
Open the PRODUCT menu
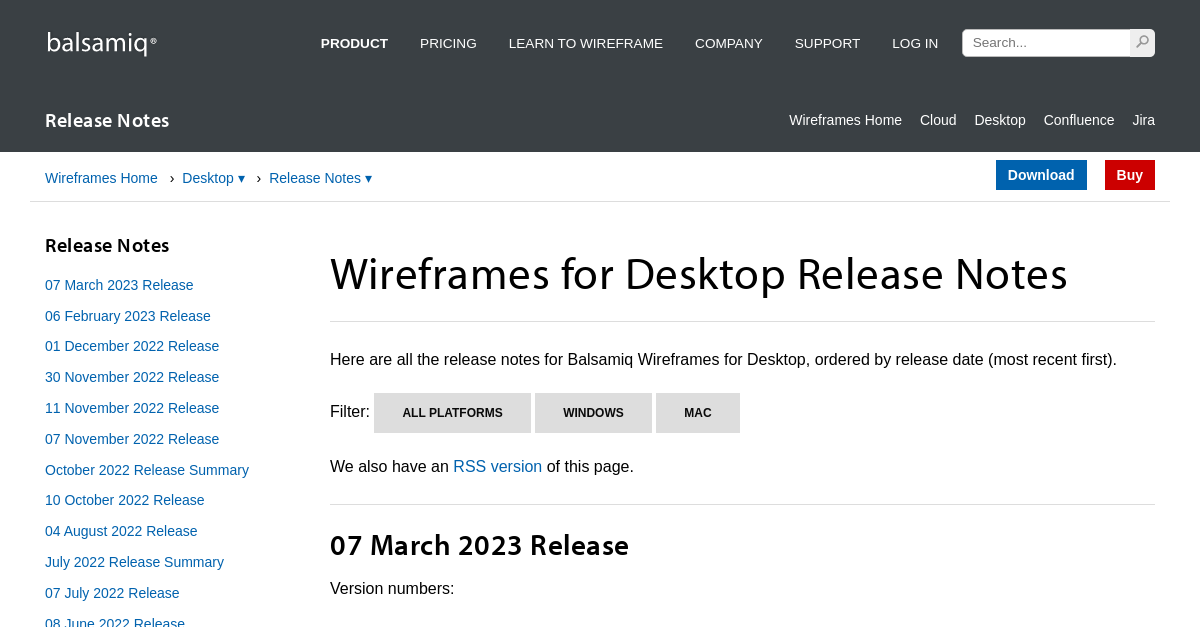pyautogui.click(x=354, y=43)
